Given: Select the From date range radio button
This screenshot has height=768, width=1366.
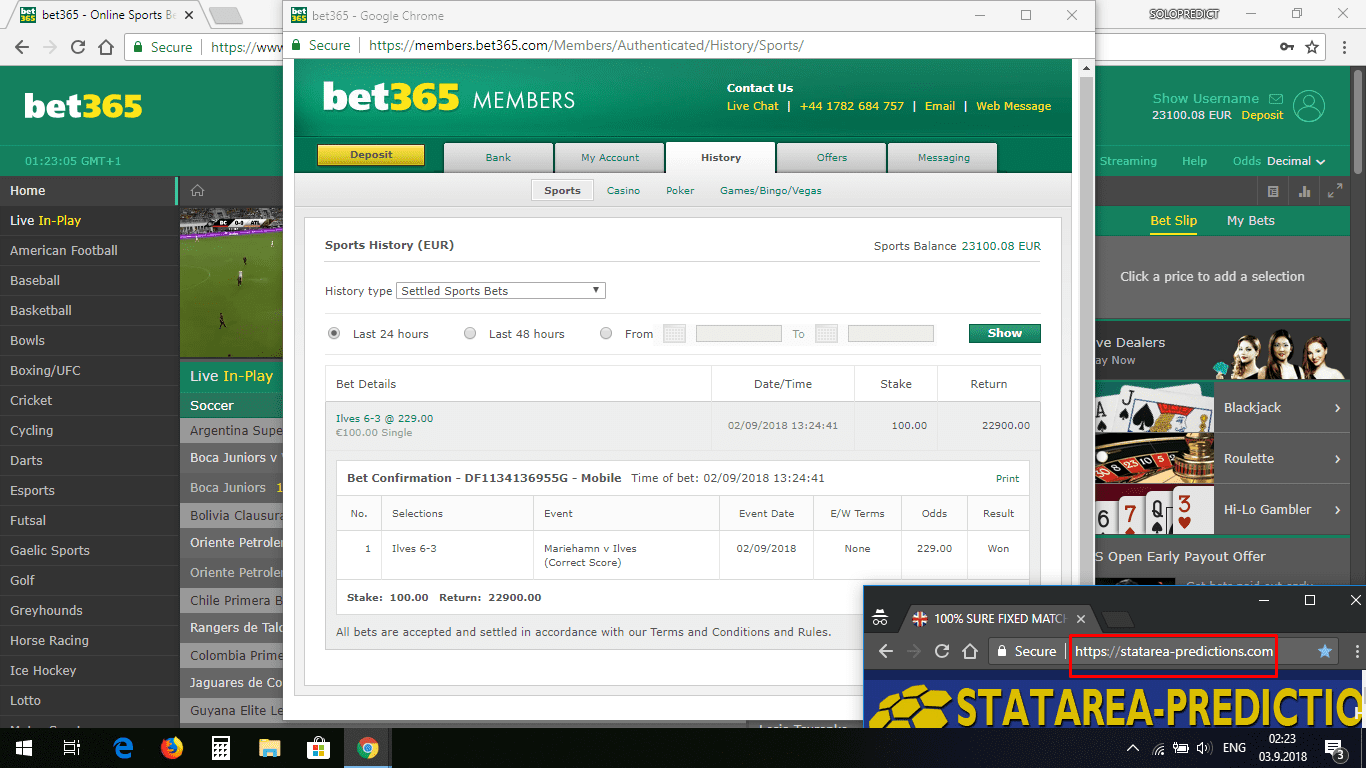Looking at the screenshot, I should click(x=606, y=334).
